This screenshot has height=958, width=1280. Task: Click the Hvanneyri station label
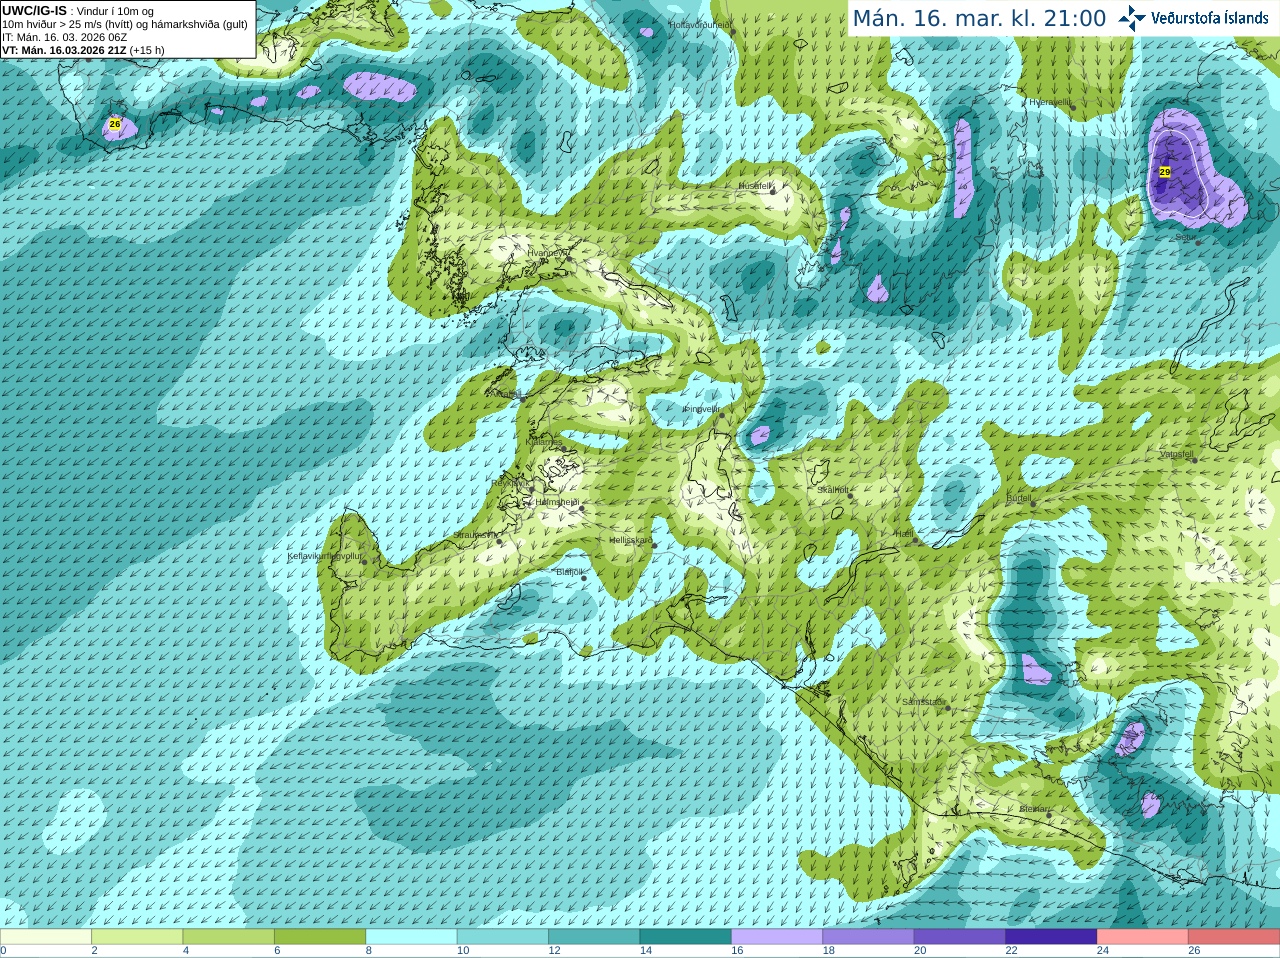click(546, 253)
